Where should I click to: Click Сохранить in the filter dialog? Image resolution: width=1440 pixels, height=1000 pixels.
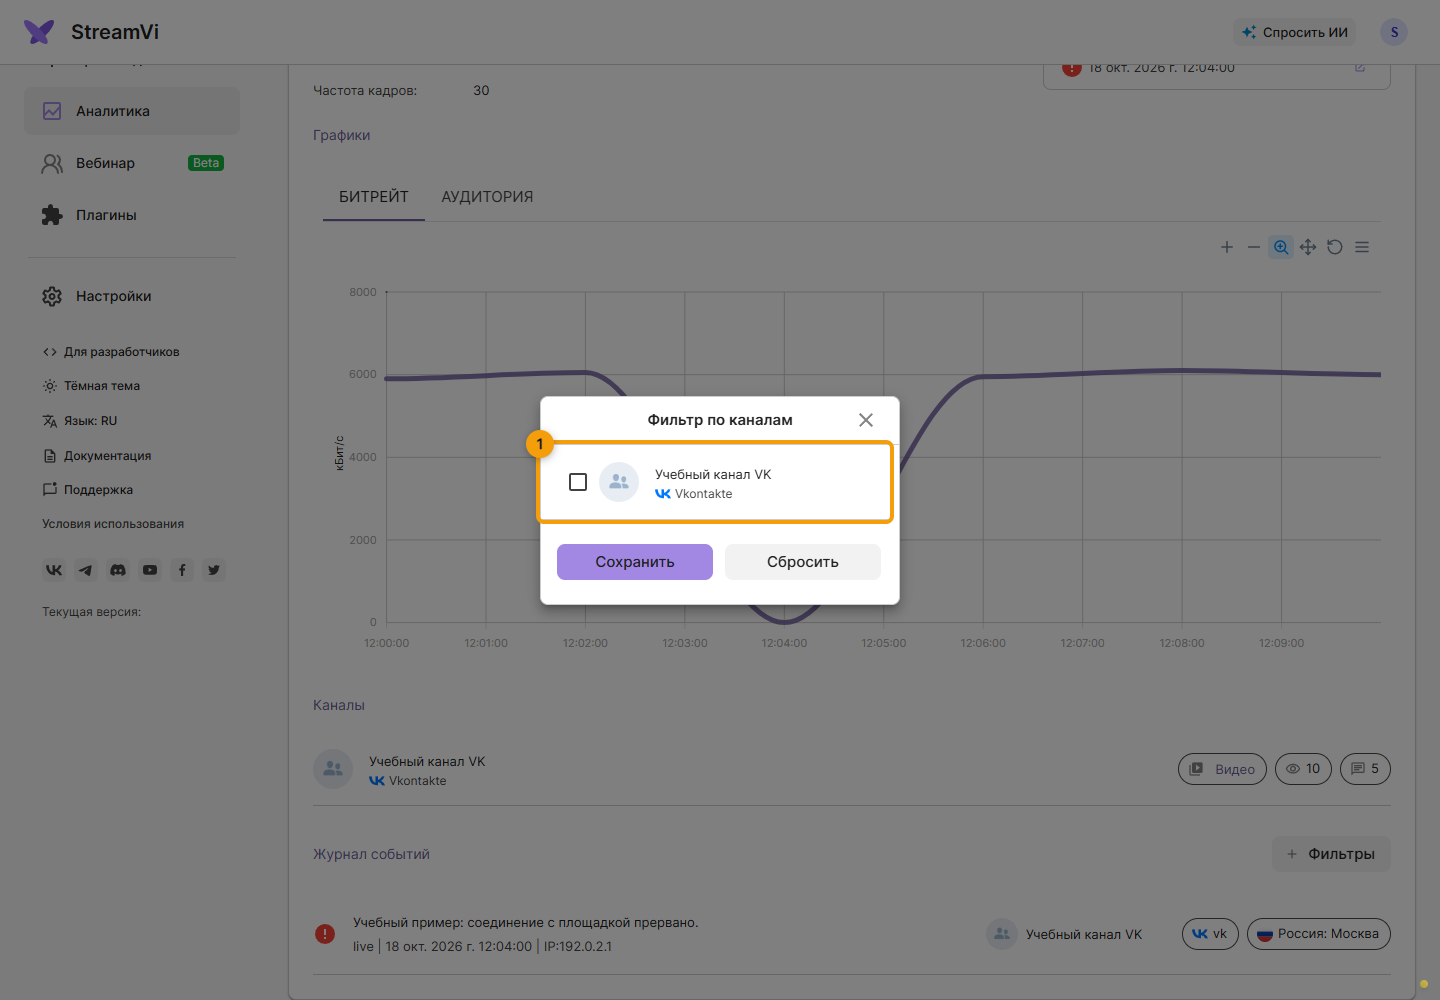tap(635, 562)
